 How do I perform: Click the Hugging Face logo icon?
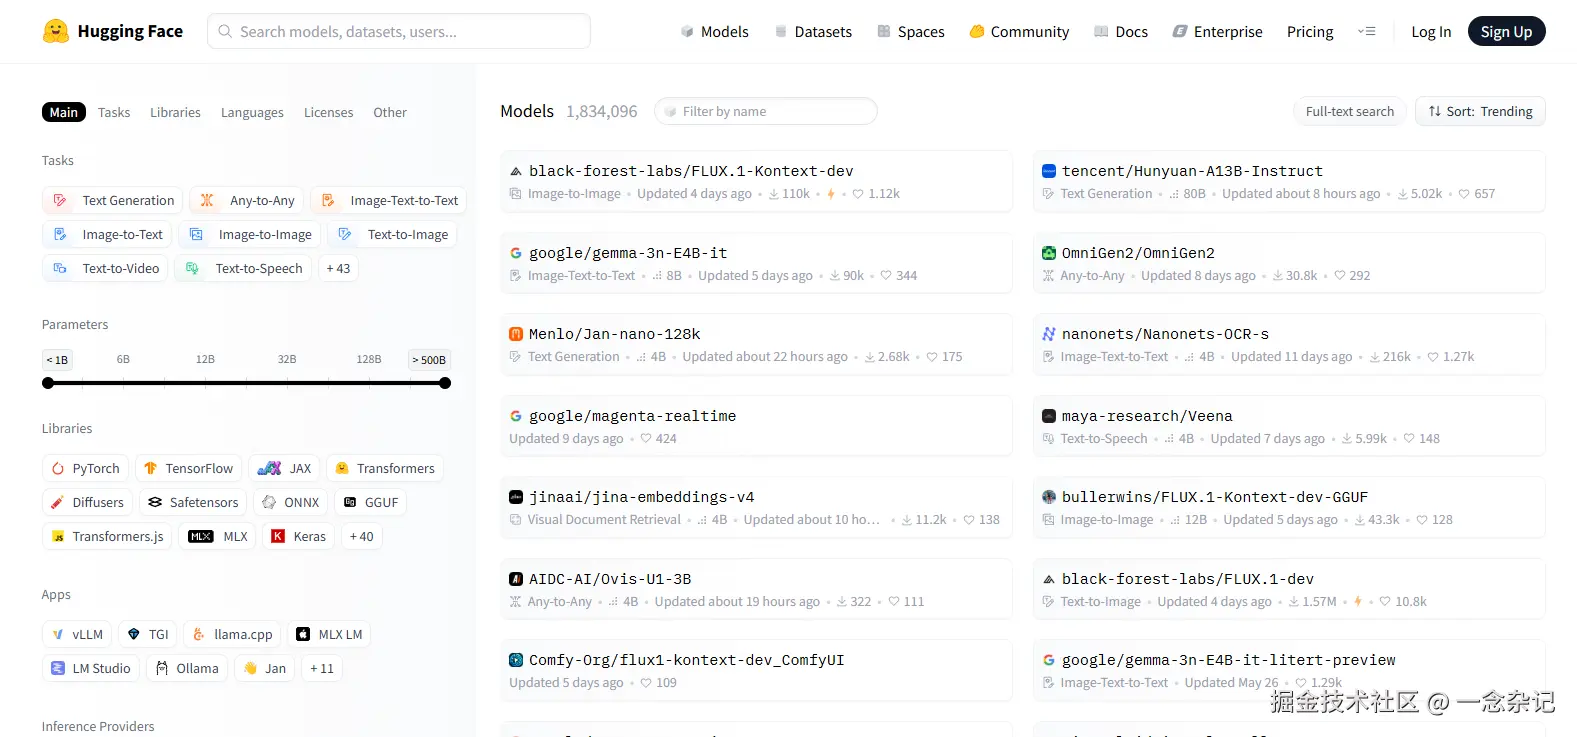(56, 31)
